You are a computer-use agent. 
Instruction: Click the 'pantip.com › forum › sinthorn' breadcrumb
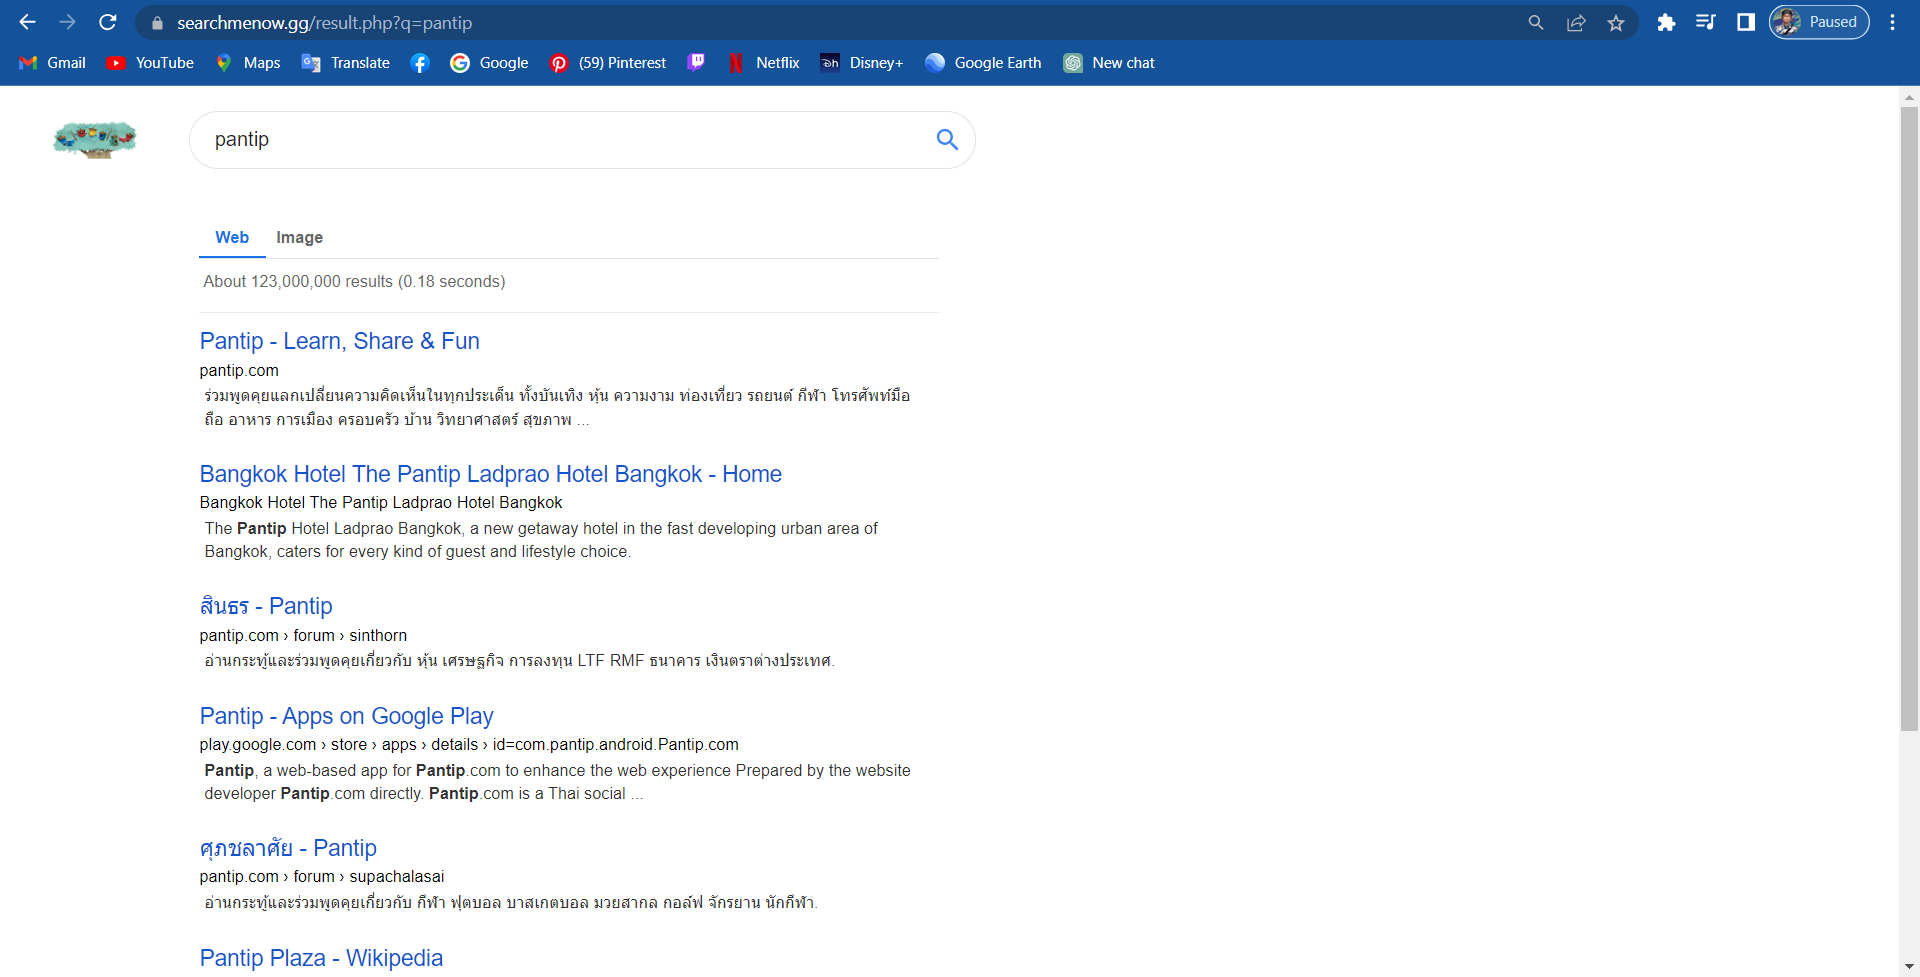303,635
